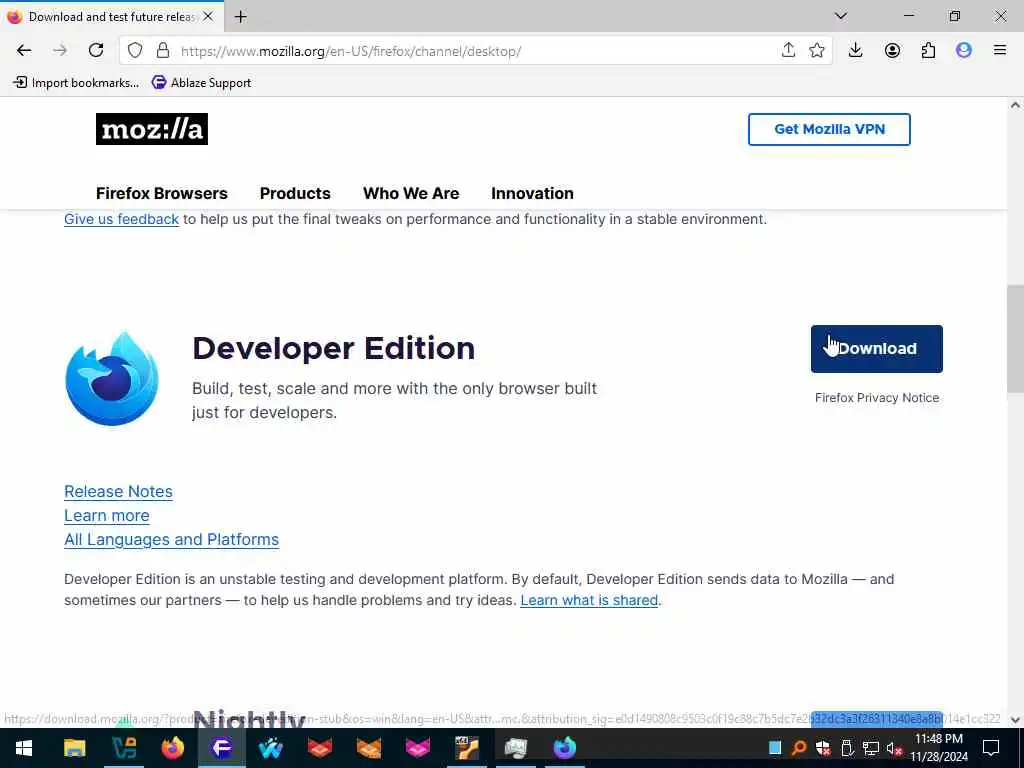Open the network tray icon
This screenshot has height=768, width=1024.
pyautogui.click(x=871, y=748)
